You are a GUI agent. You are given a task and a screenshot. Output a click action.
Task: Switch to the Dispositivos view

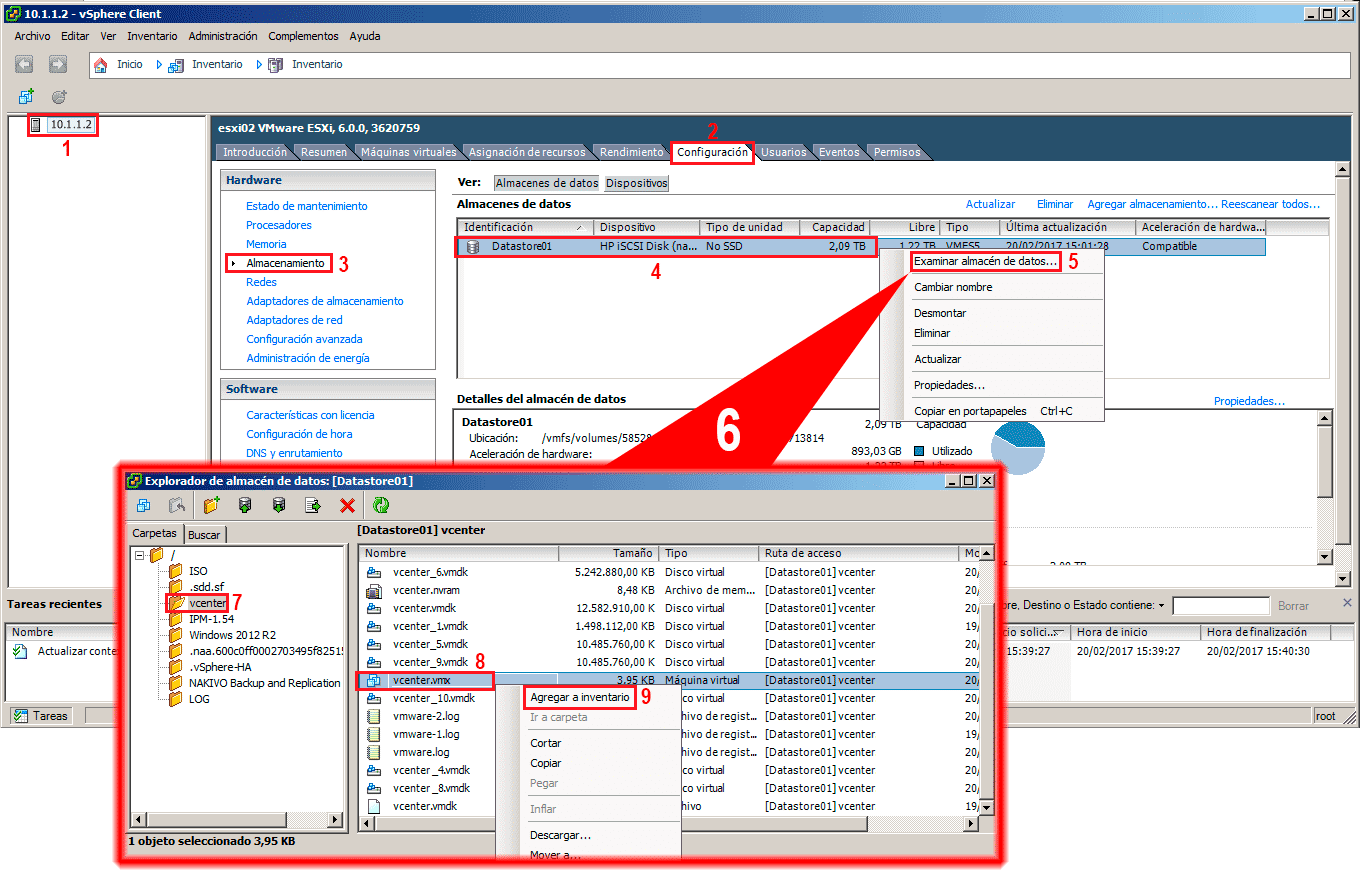[x=639, y=182]
